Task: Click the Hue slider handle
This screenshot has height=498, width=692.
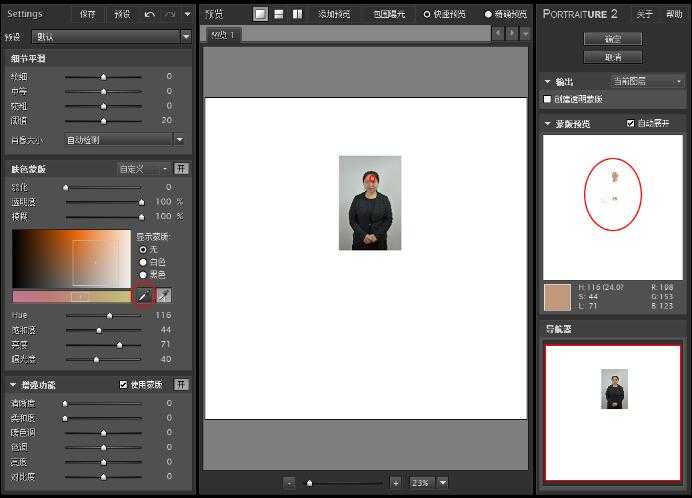Action: [x=109, y=315]
